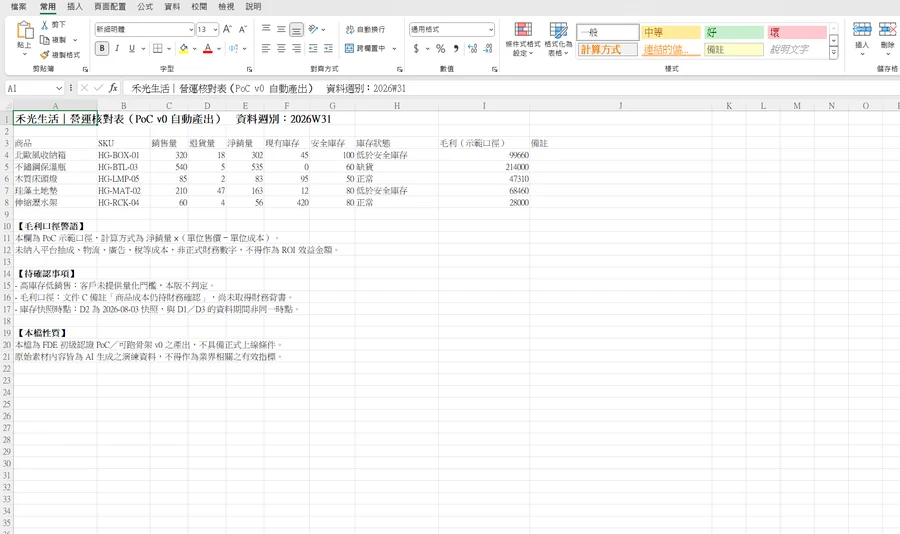Toggle Wrap Text (自動換行)

click(365, 29)
